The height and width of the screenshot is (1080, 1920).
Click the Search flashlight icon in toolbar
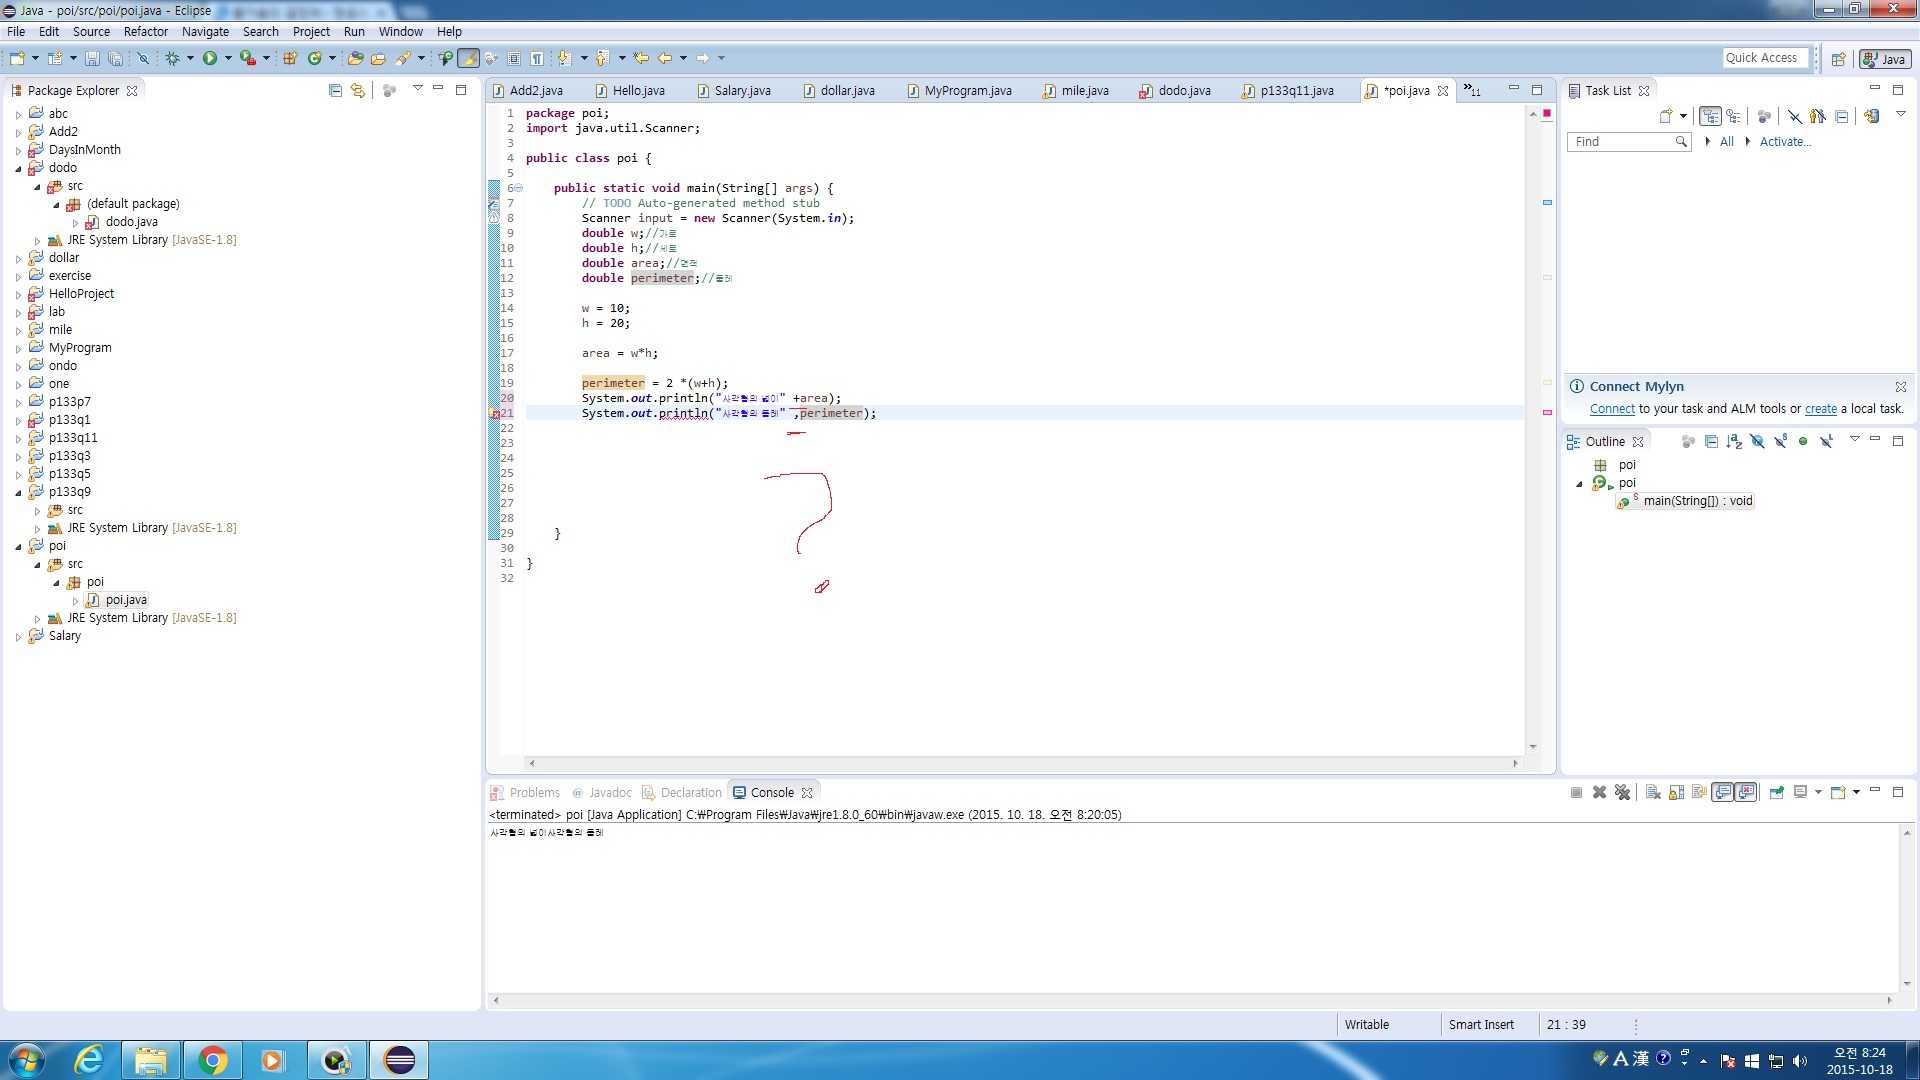[403, 59]
